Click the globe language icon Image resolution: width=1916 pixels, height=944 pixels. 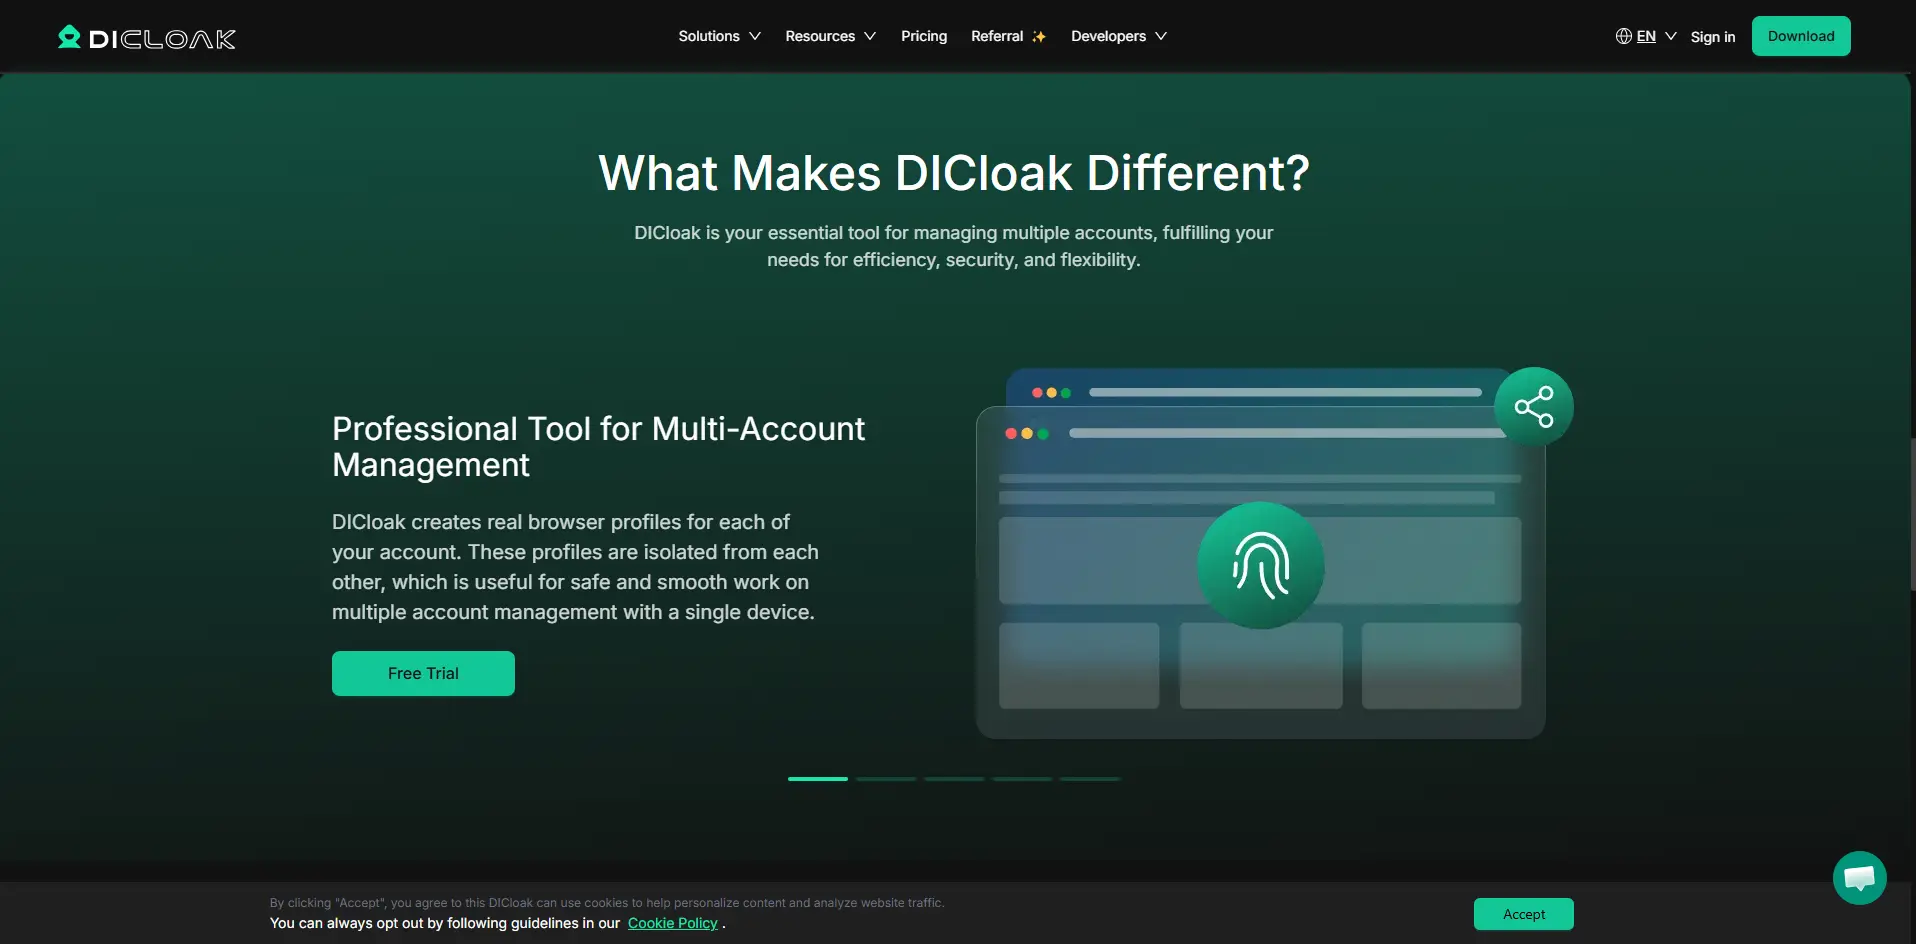click(x=1623, y=36)
